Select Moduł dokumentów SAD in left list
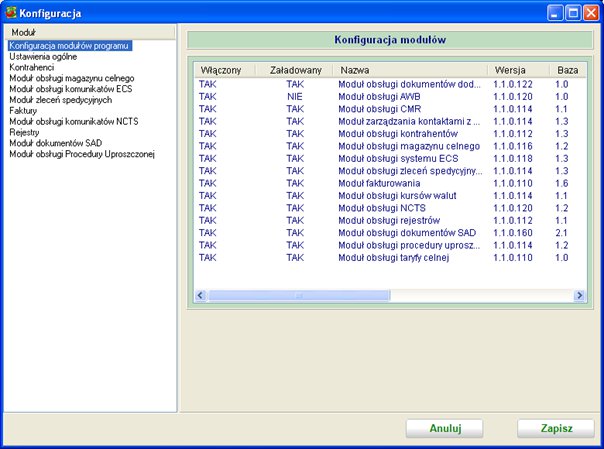Screen dimensions: 604x449 tap(55, 143)
